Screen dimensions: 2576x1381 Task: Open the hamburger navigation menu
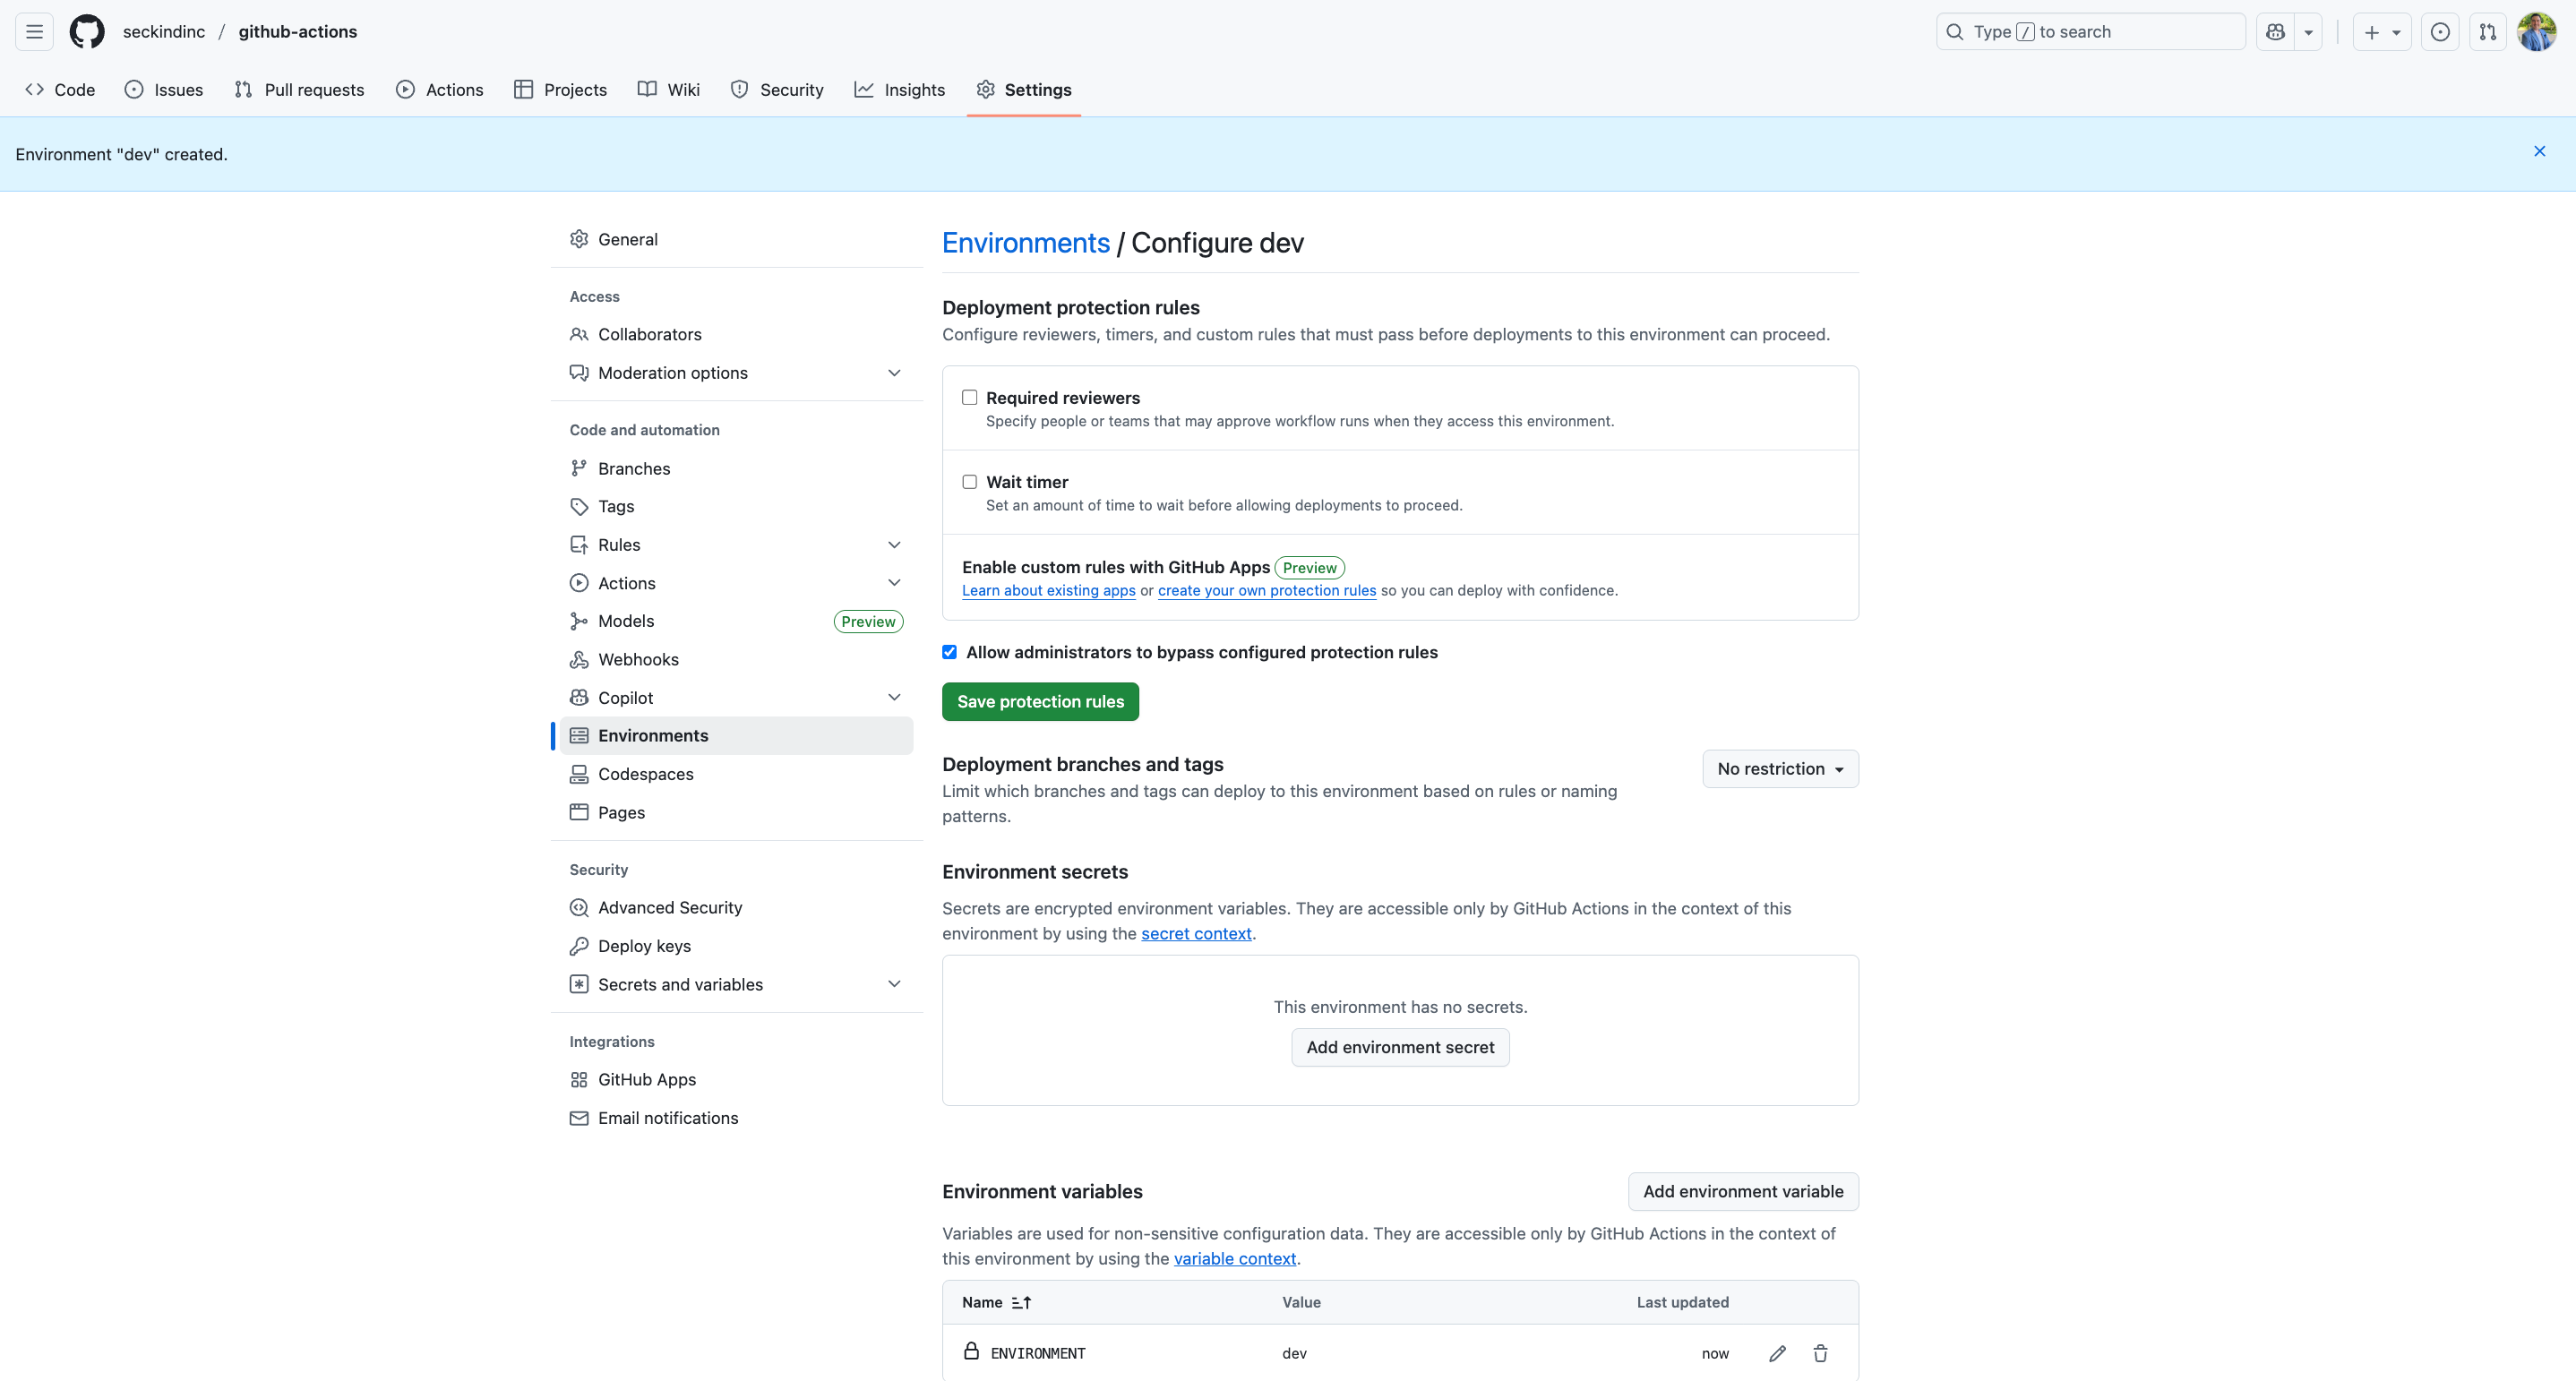tap(34, 31)
